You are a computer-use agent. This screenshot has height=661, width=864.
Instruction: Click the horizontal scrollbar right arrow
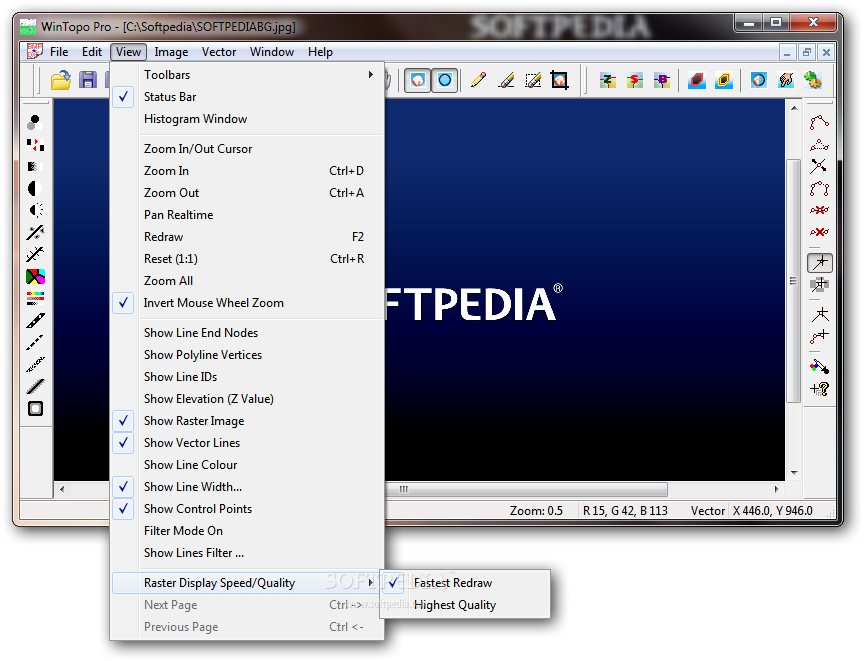coord(776,489)
